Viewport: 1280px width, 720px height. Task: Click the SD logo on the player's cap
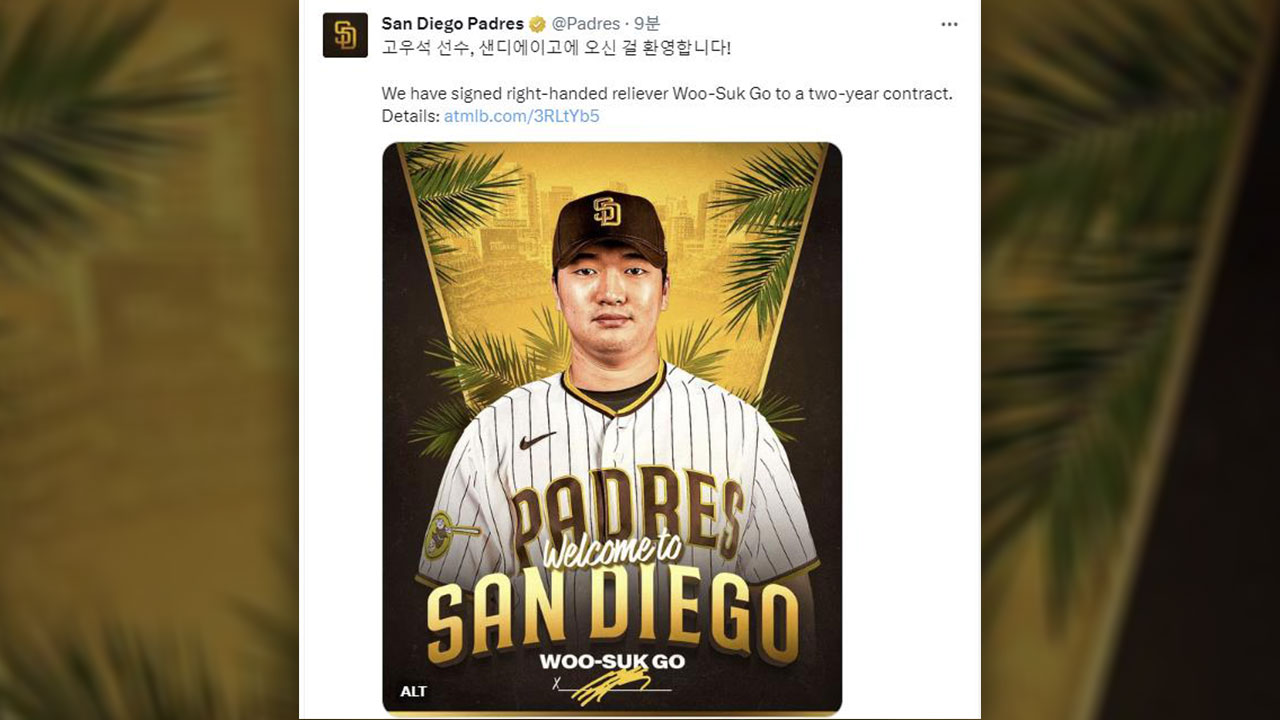coord(607,211)
